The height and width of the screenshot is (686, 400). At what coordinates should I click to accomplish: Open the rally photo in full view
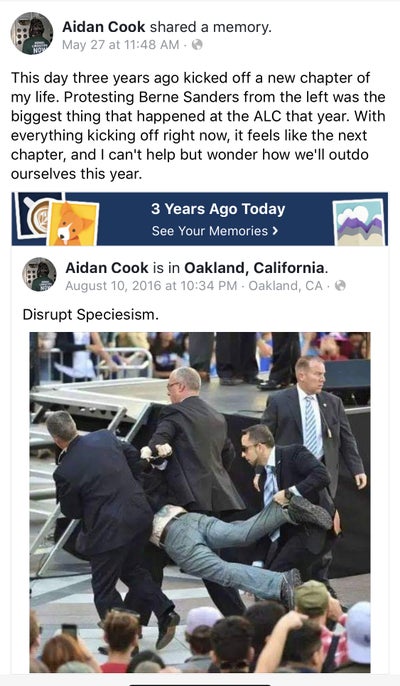(x=200, y=502)
